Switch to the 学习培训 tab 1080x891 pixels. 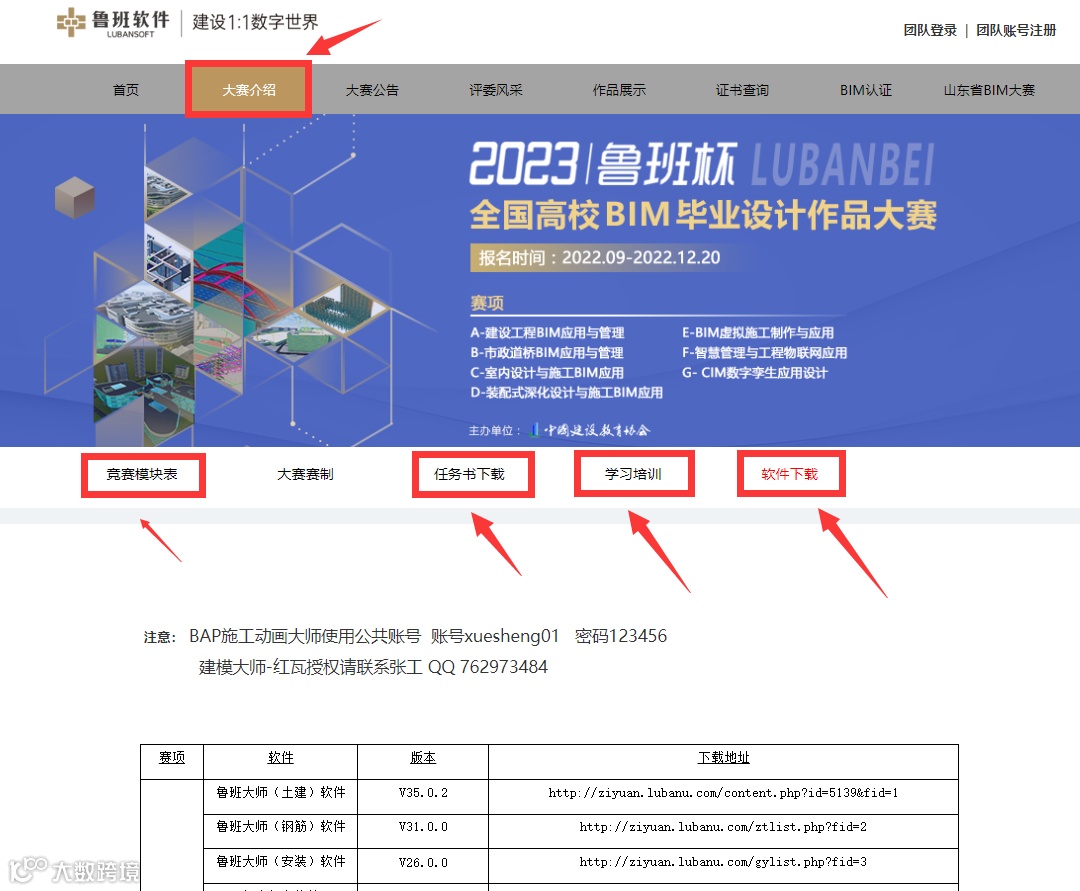click(x=633, y=474)
